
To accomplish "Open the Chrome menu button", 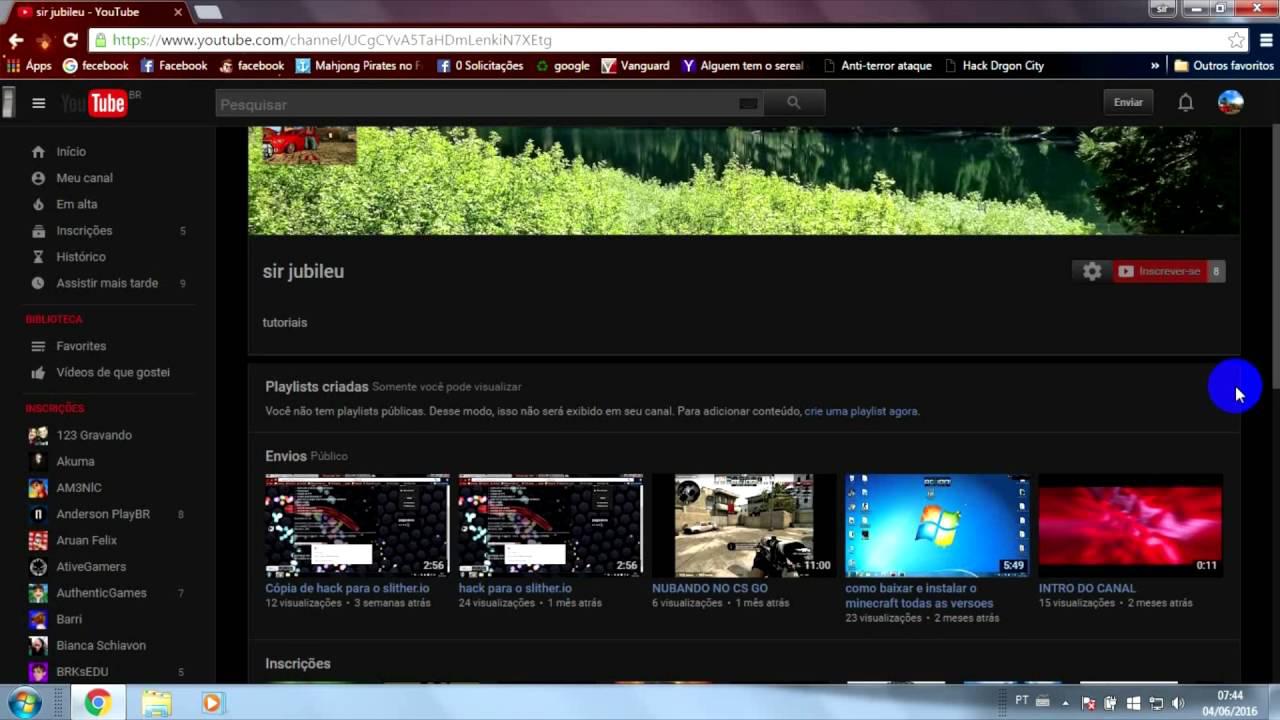I will pyautogui.click(x=1266, y=40).
